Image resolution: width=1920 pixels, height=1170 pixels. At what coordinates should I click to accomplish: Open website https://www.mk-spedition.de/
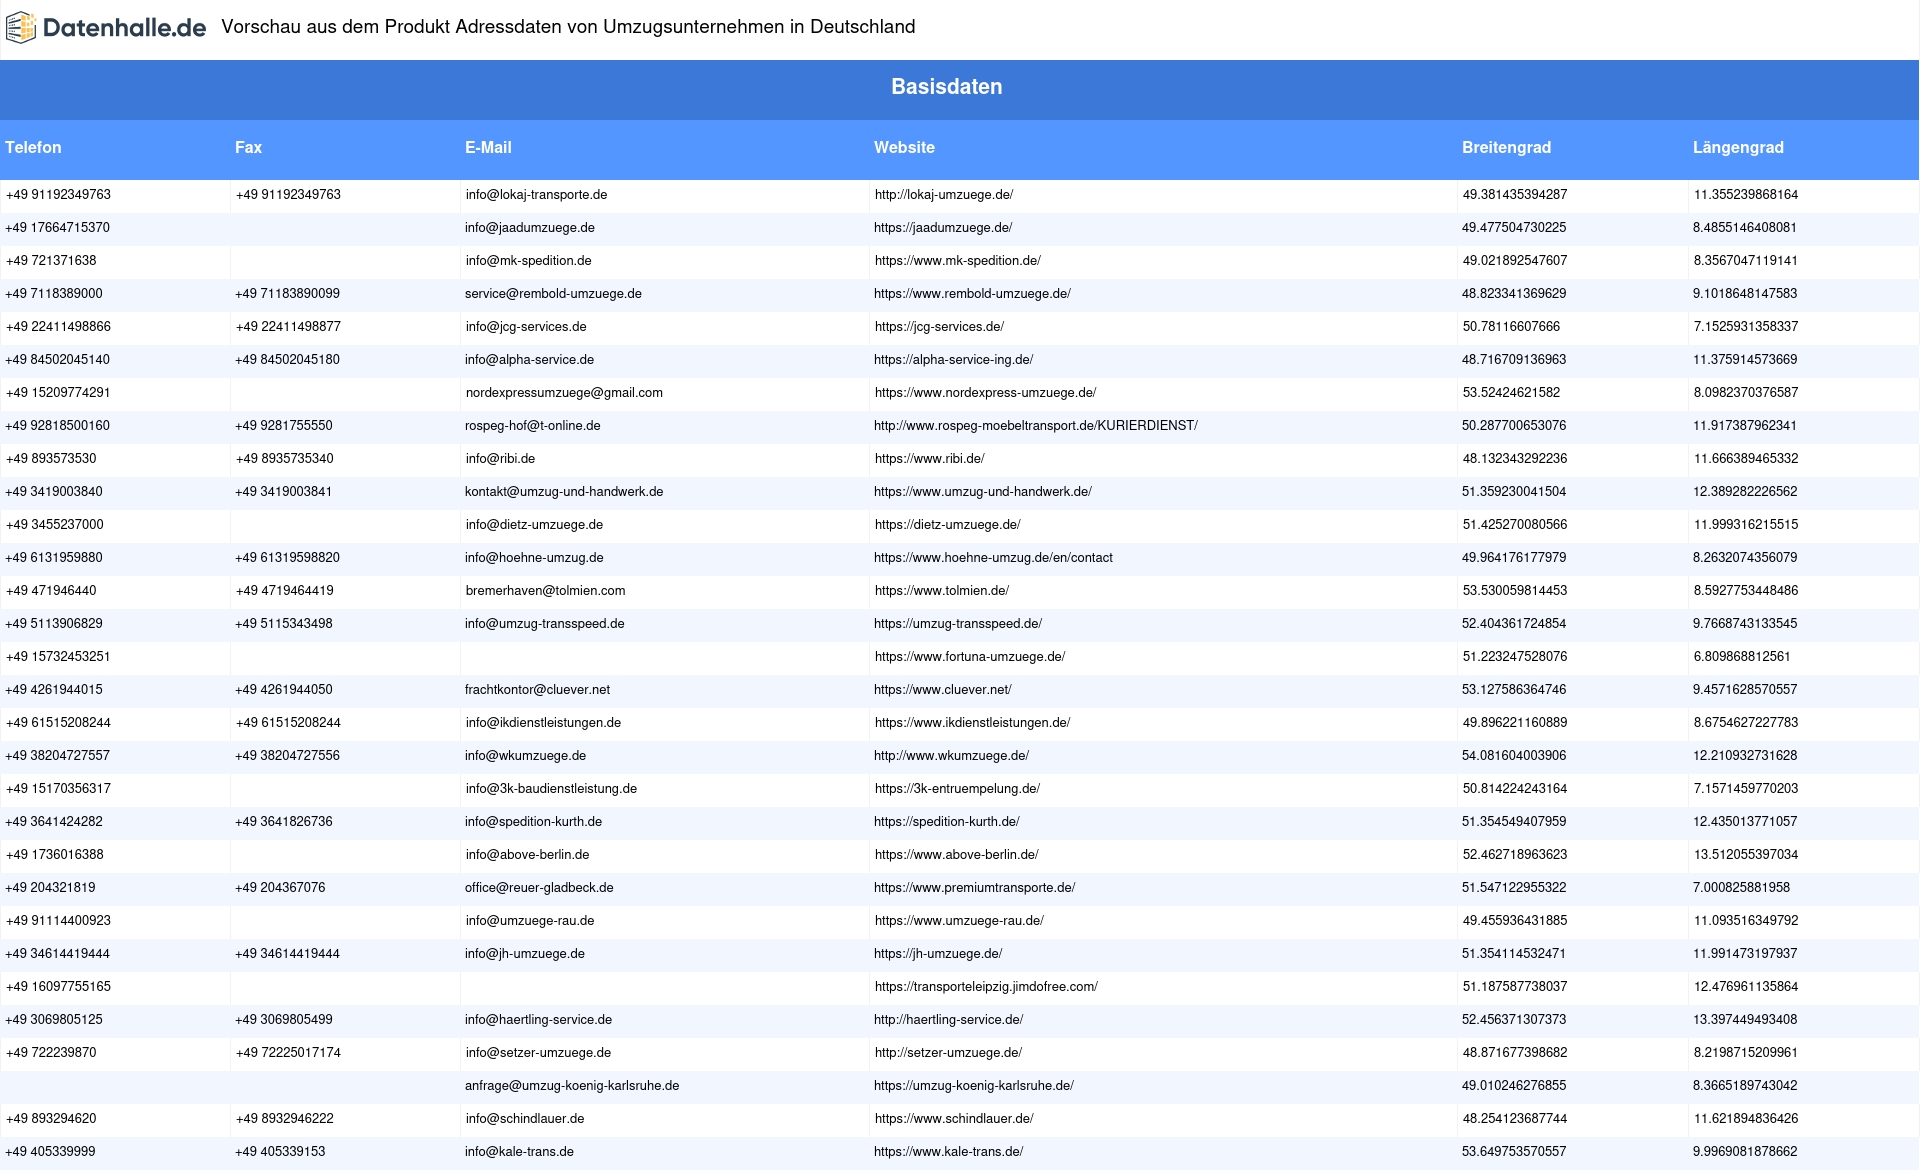click(x=957, y=261)
